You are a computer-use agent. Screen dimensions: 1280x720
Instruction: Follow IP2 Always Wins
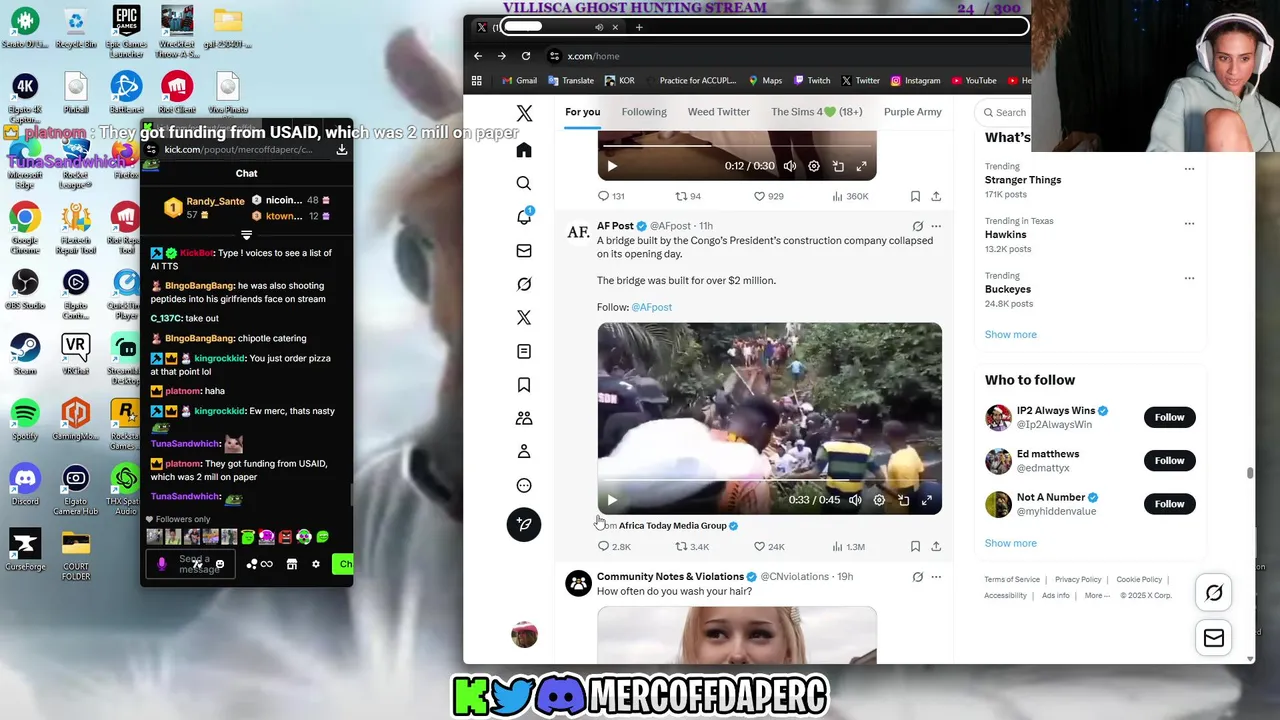(1169, 417)
